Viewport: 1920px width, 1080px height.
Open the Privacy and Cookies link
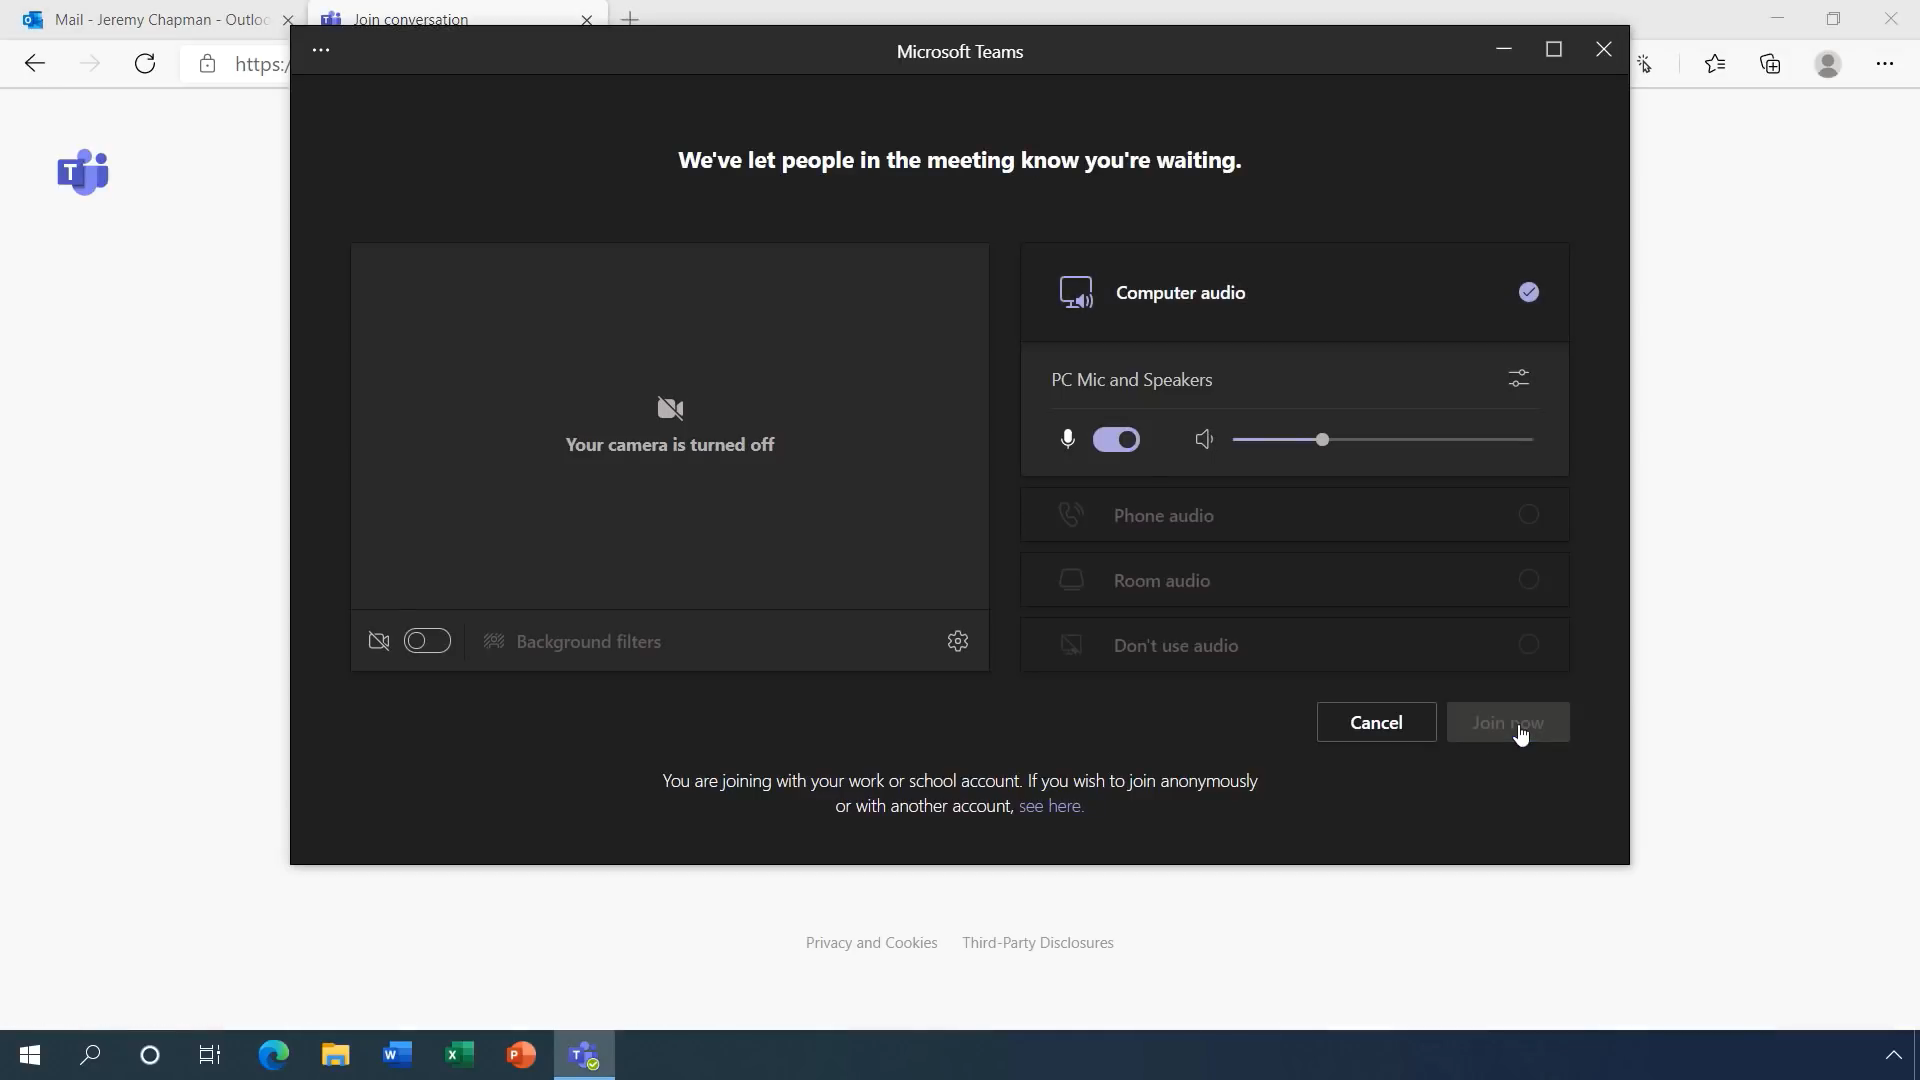[871, 942]
